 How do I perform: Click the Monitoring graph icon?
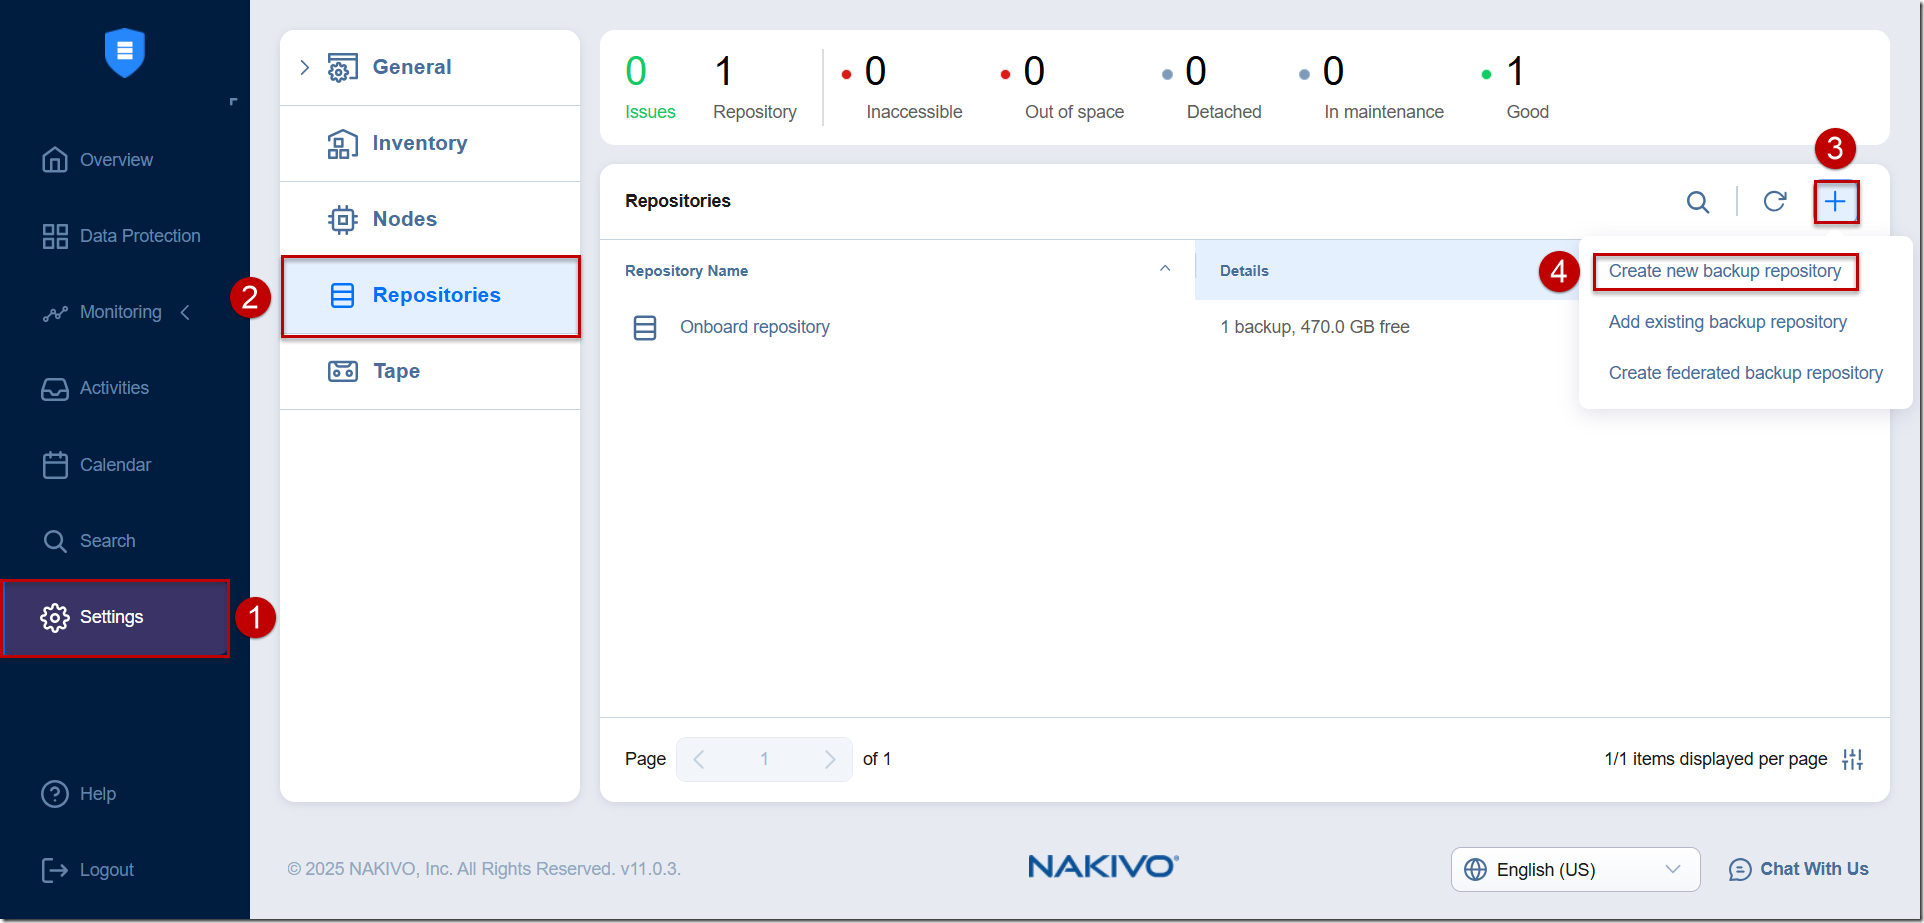tap(55, 314)
